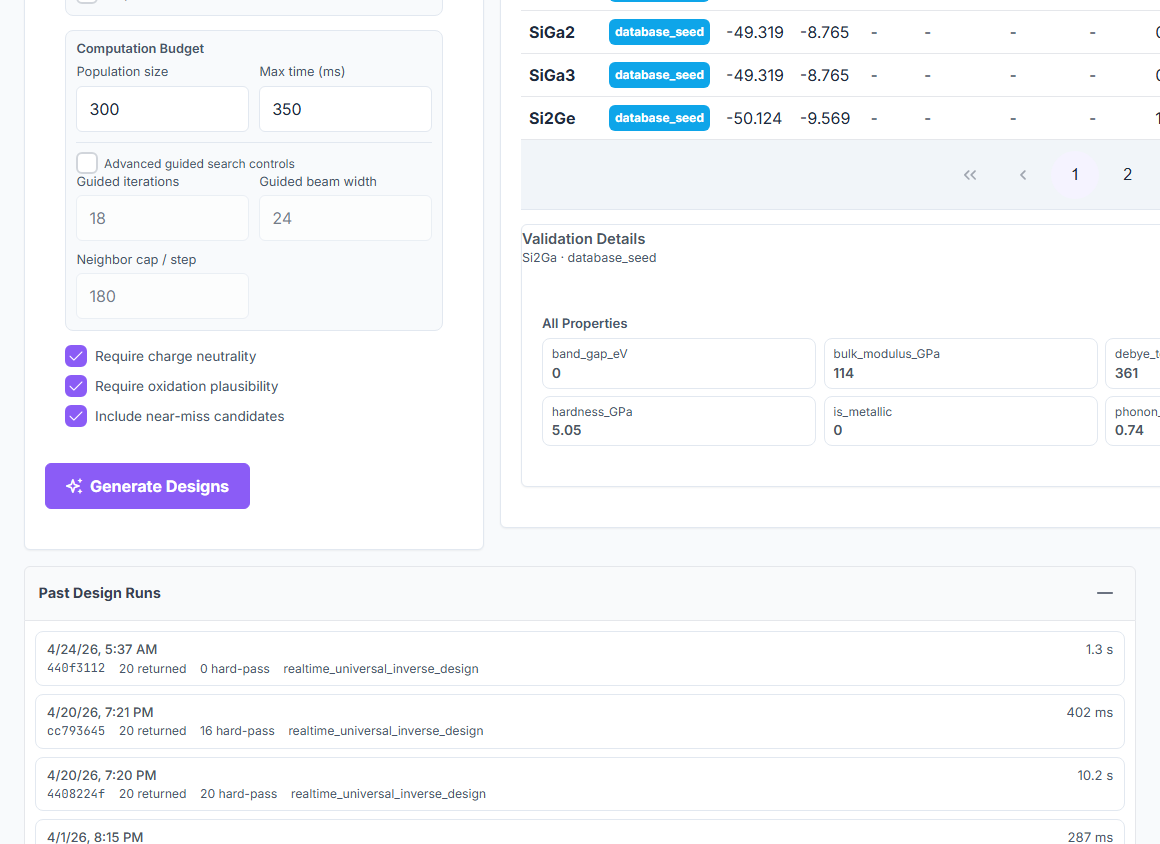Toggle Include near-miss candidates checkbox
The height and width of the screenshot is (844, 1160).
[x=76, y=416]
